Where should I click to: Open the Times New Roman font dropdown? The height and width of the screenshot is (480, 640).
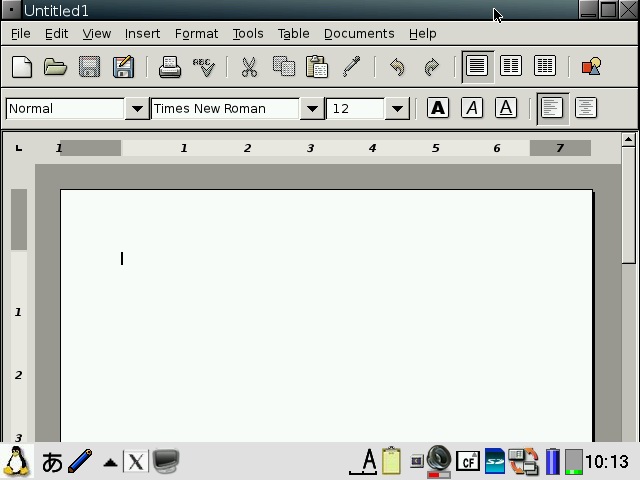pos(312,108)
